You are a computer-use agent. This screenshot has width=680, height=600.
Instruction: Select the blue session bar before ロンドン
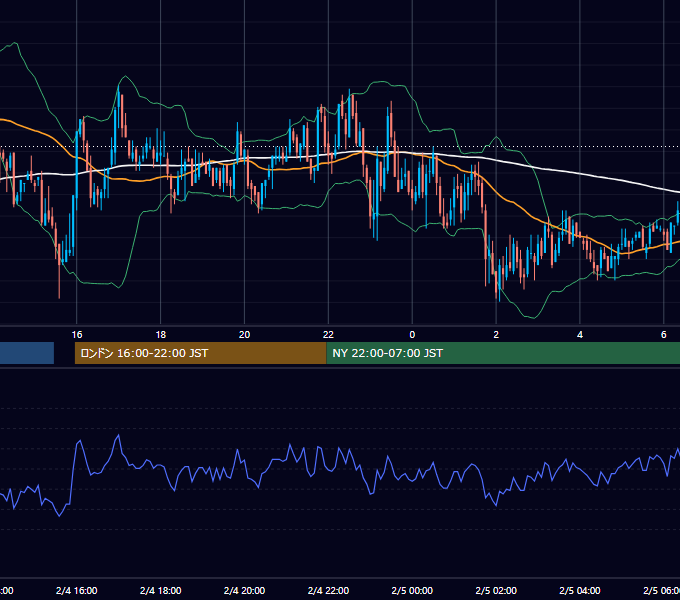click(27, 353)
